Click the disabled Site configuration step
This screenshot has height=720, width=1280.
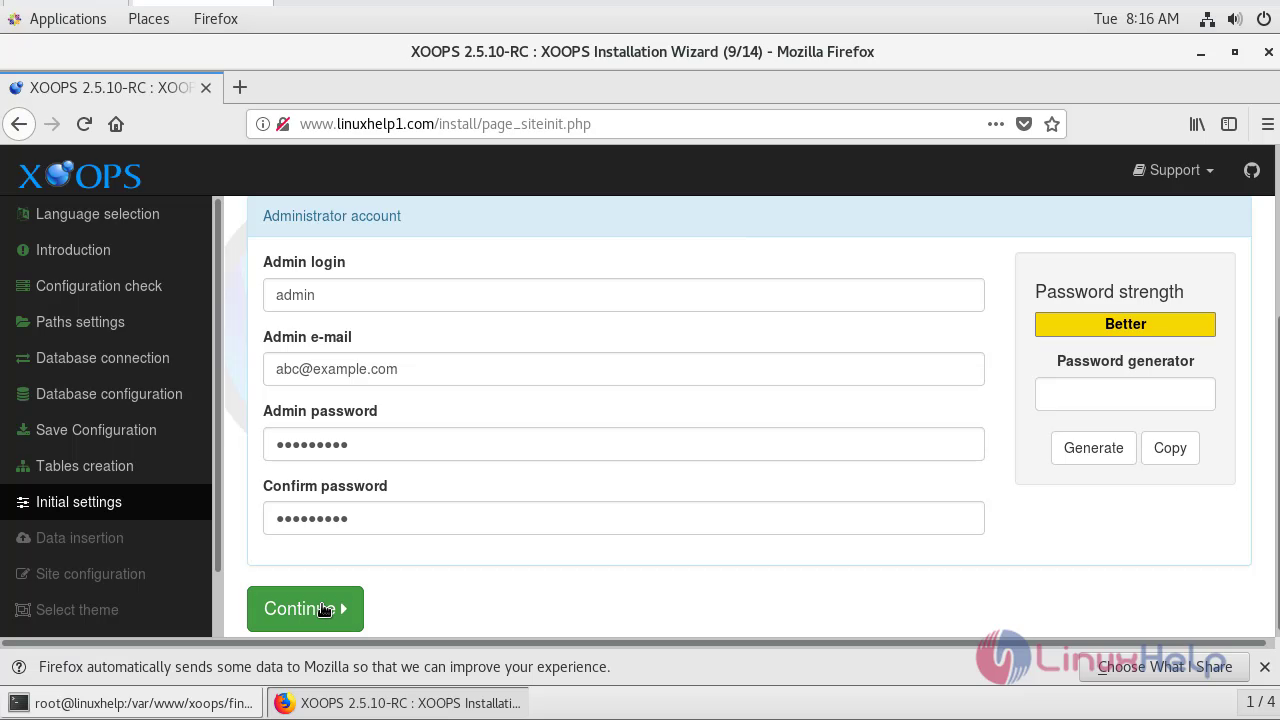(91, 574)
